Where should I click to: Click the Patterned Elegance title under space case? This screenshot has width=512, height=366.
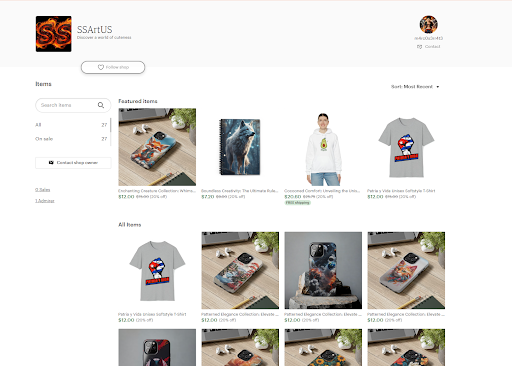(x=323, y=314)
